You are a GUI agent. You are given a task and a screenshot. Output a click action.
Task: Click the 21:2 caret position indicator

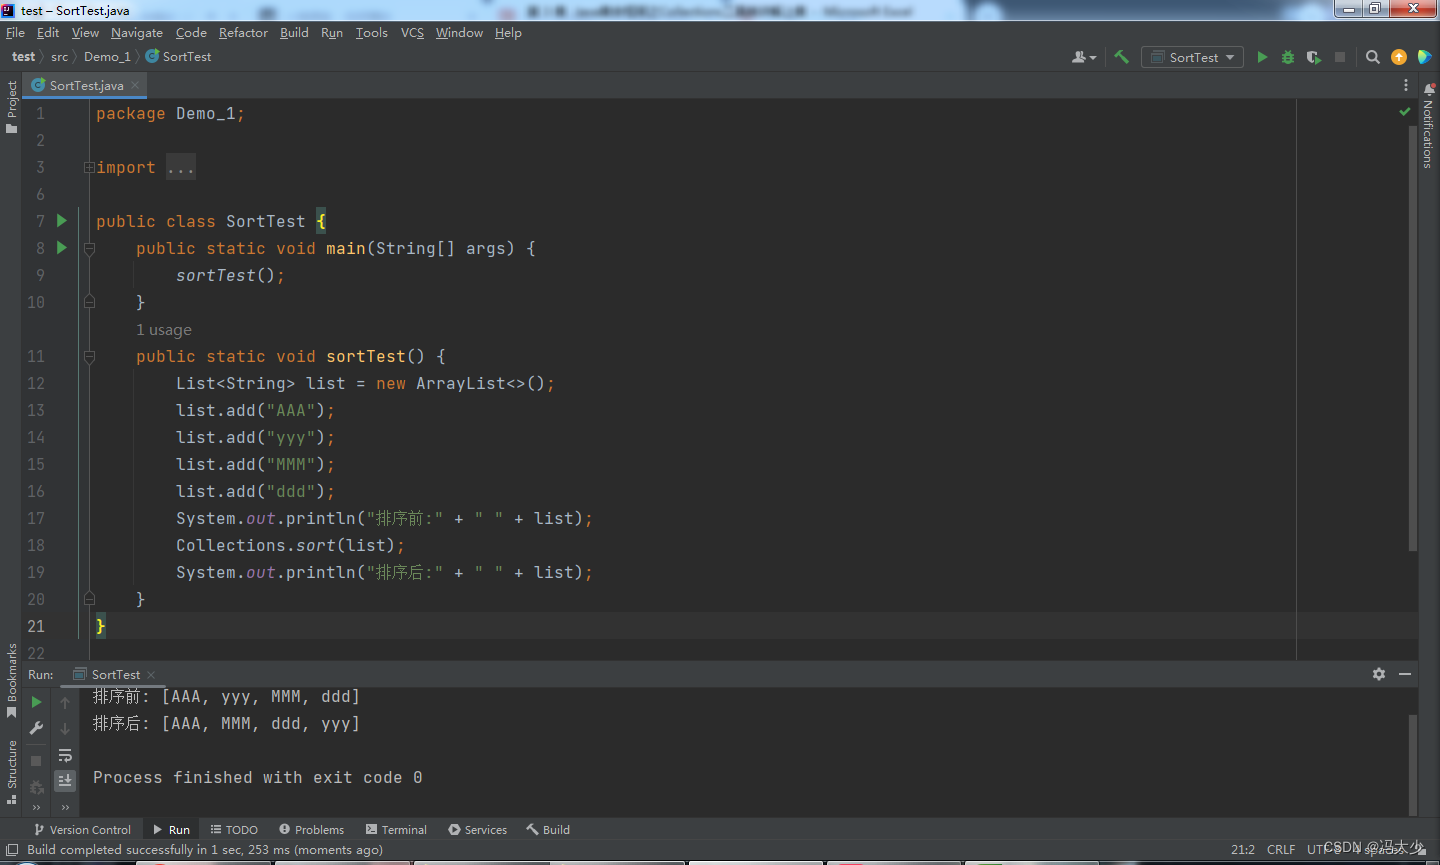tap(1243, 850)
